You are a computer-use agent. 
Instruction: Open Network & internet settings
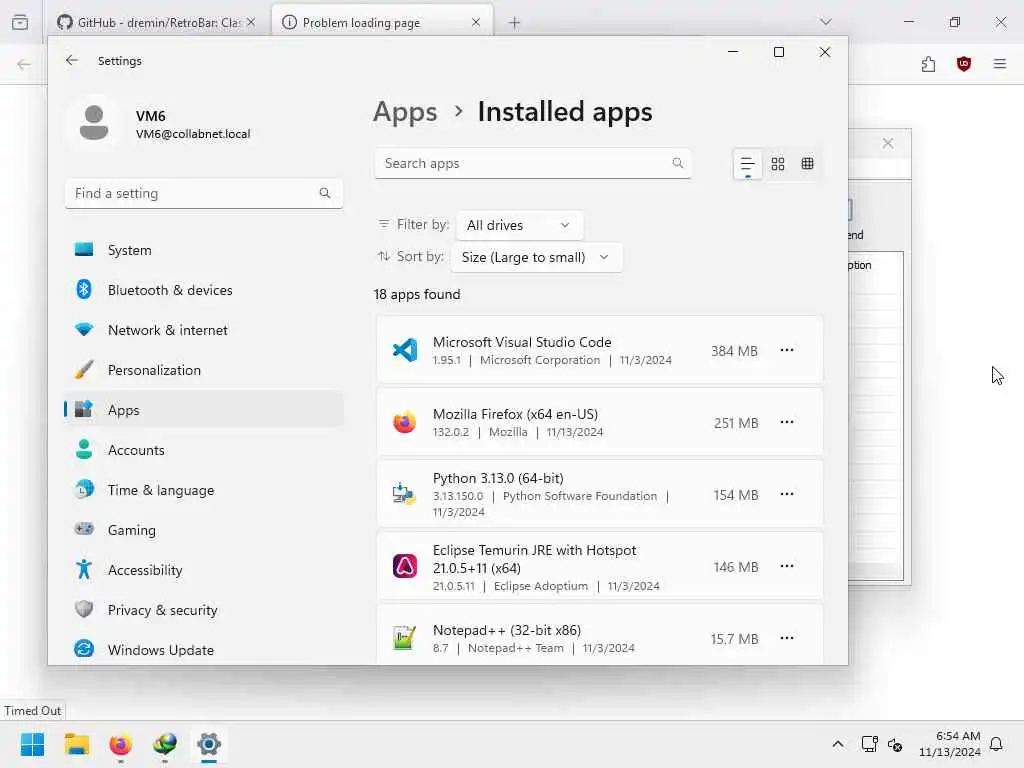coord(204,330)
